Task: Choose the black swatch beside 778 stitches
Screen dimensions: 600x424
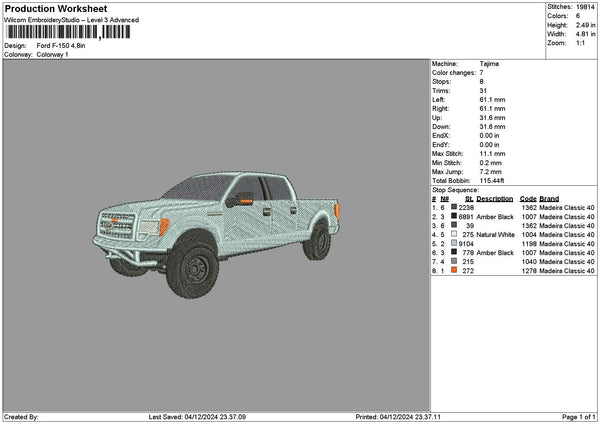Action: [454, 252]
